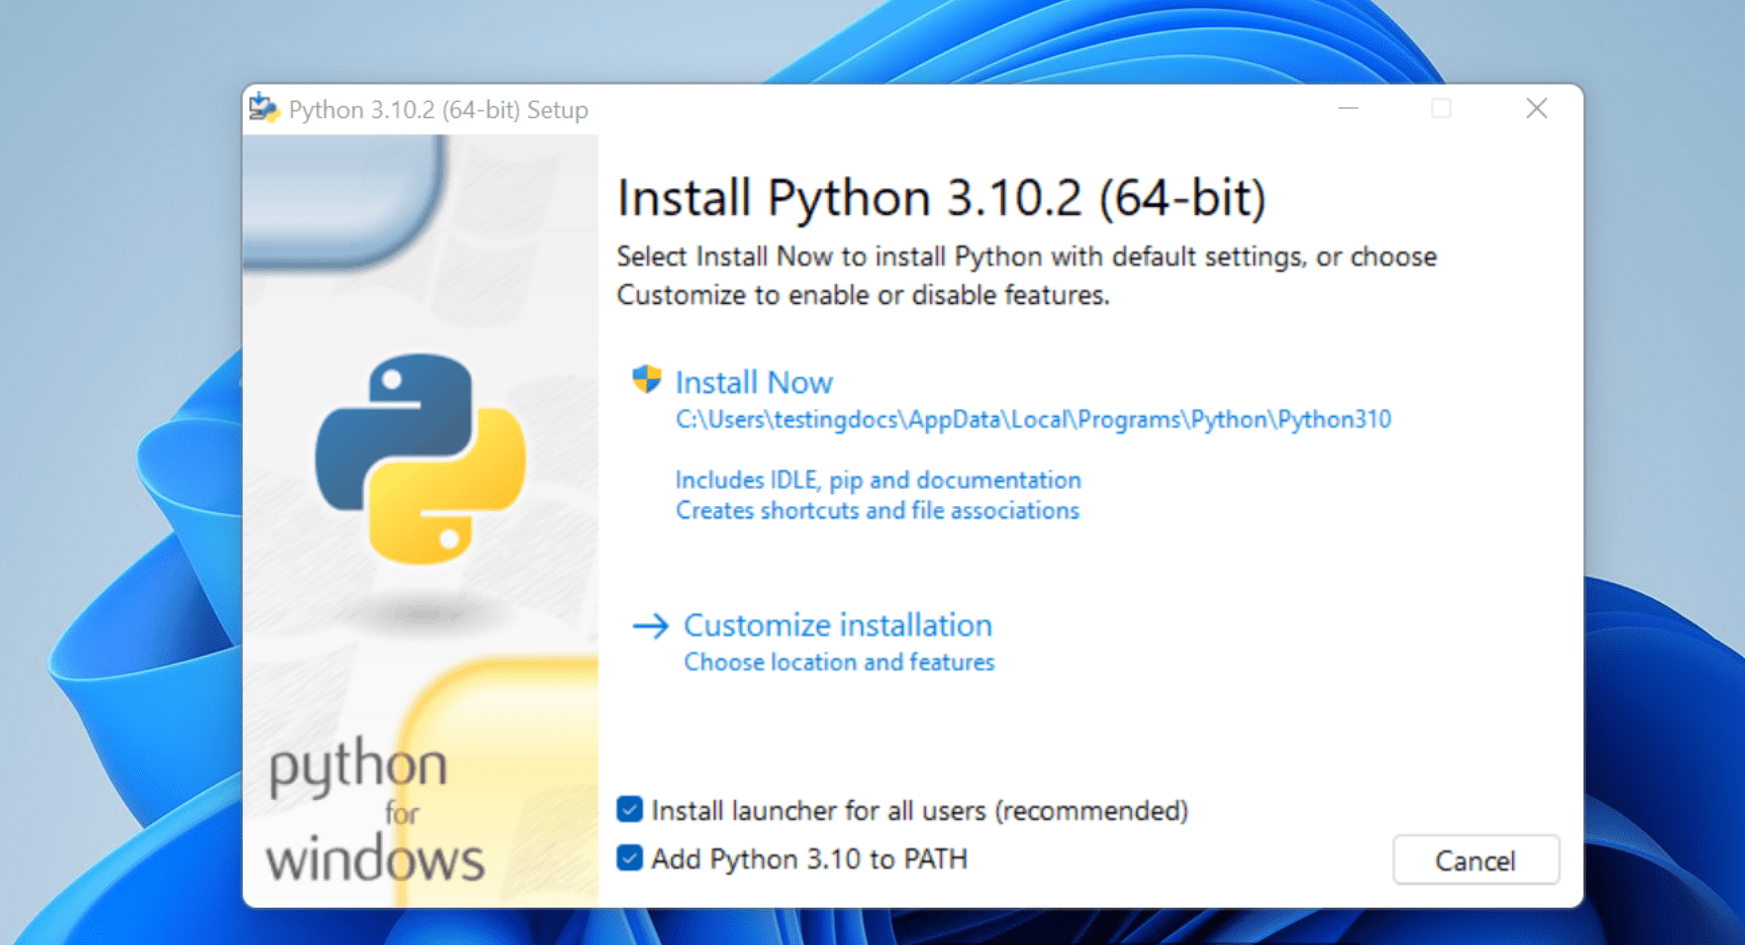This screenshot has height=945, width=1745.
Task: Minimize the Python Setup window
Action: [1349, 108]
